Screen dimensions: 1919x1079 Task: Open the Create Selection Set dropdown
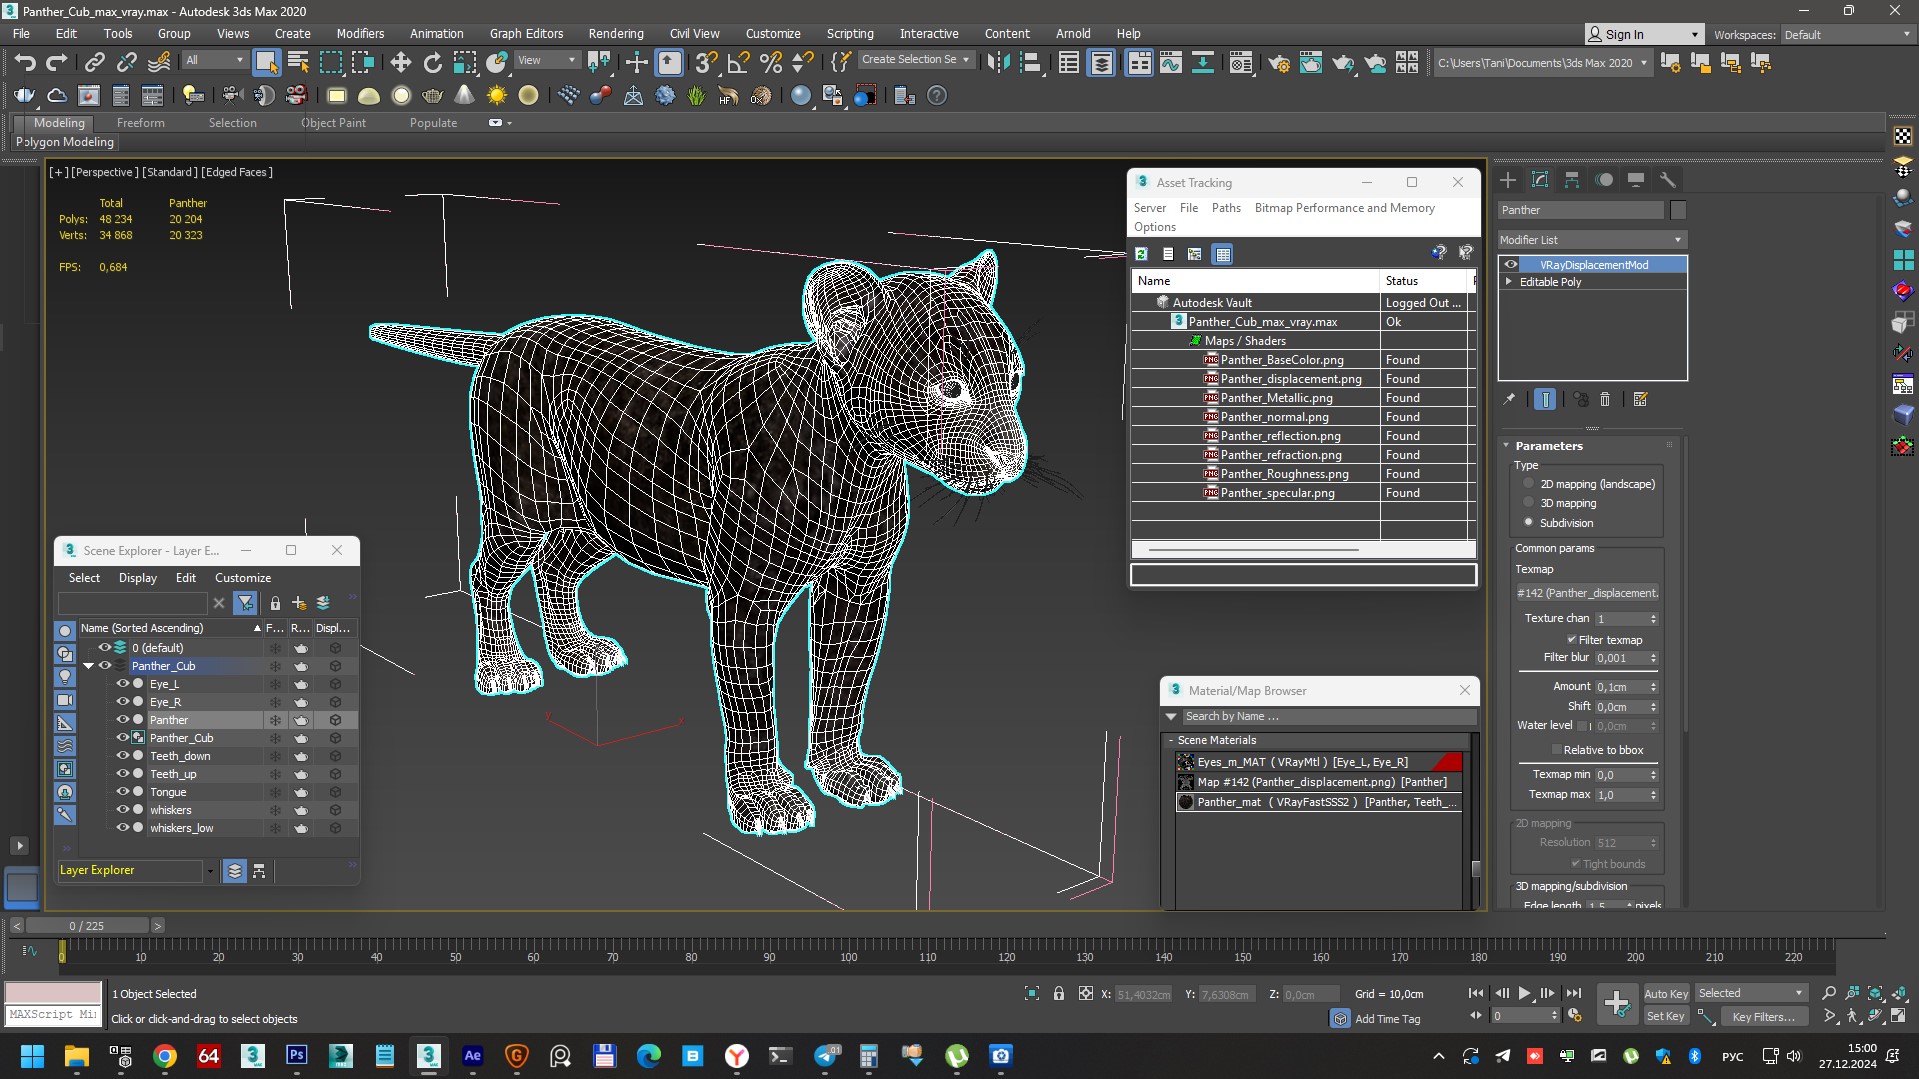916,60
